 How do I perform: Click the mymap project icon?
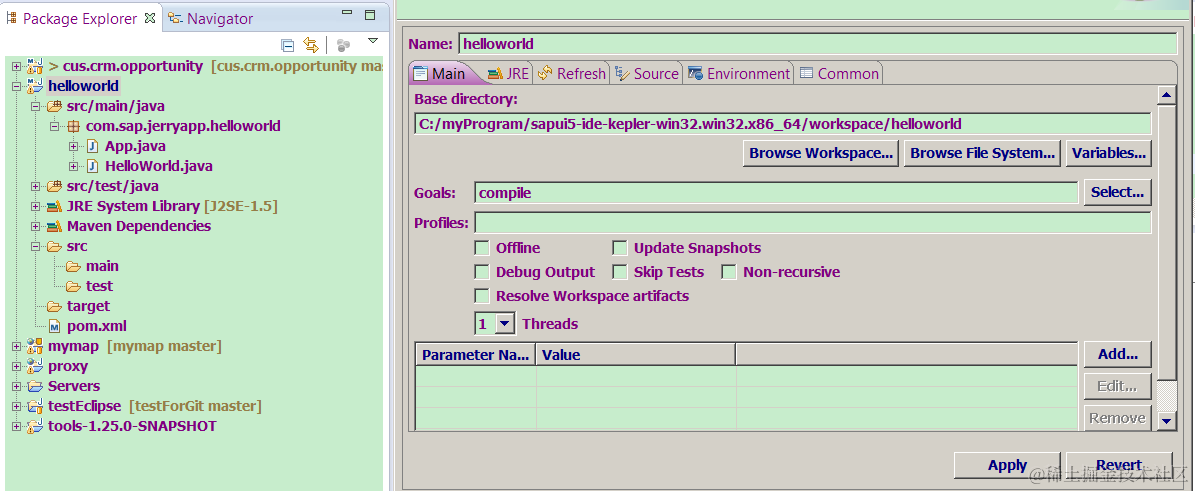(x=35, y=346)
